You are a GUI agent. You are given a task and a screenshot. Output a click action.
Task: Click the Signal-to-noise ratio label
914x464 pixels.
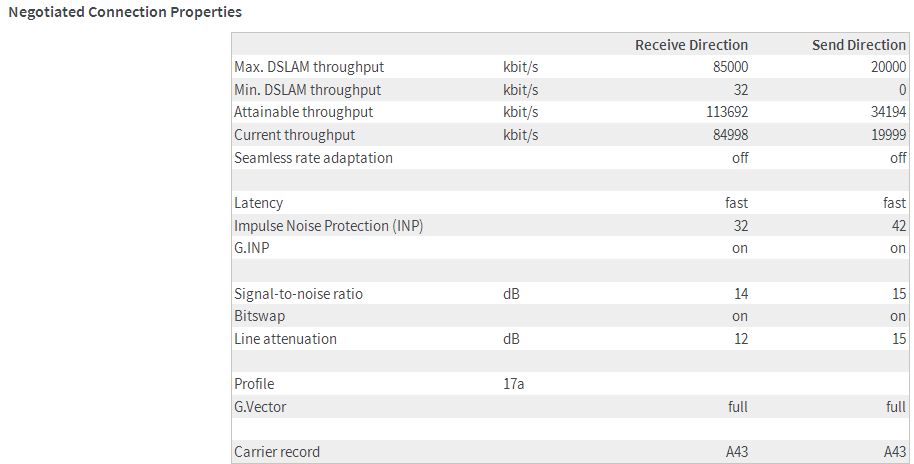[298, 294]
